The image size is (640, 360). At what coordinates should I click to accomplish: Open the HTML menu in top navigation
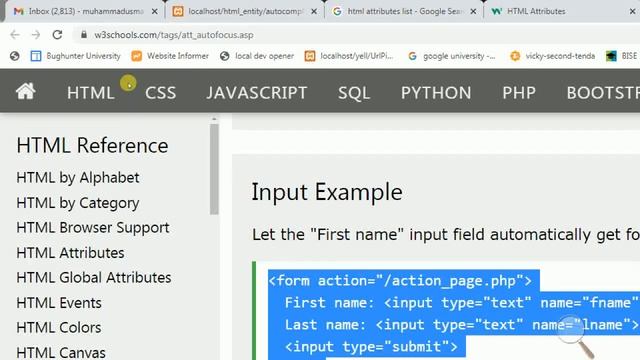pyautogui.click(x=91, y=93)
